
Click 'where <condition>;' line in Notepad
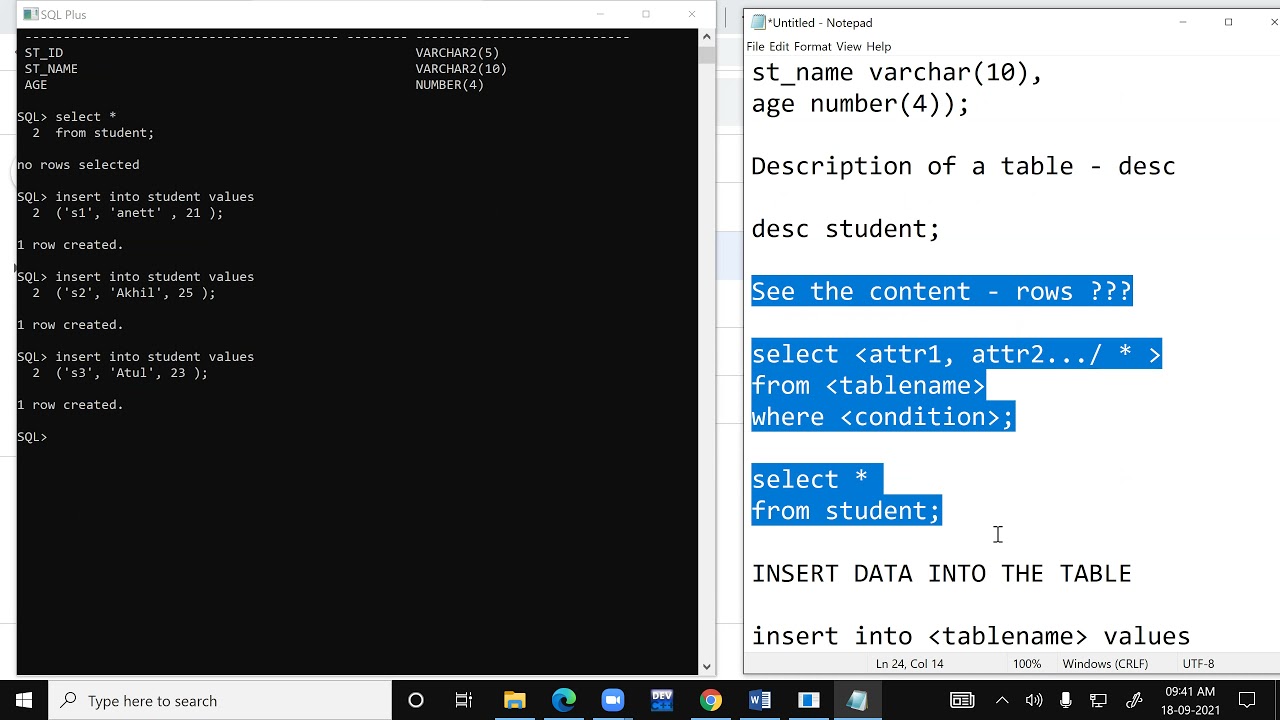pyautogui.click(x=883, y=417)
